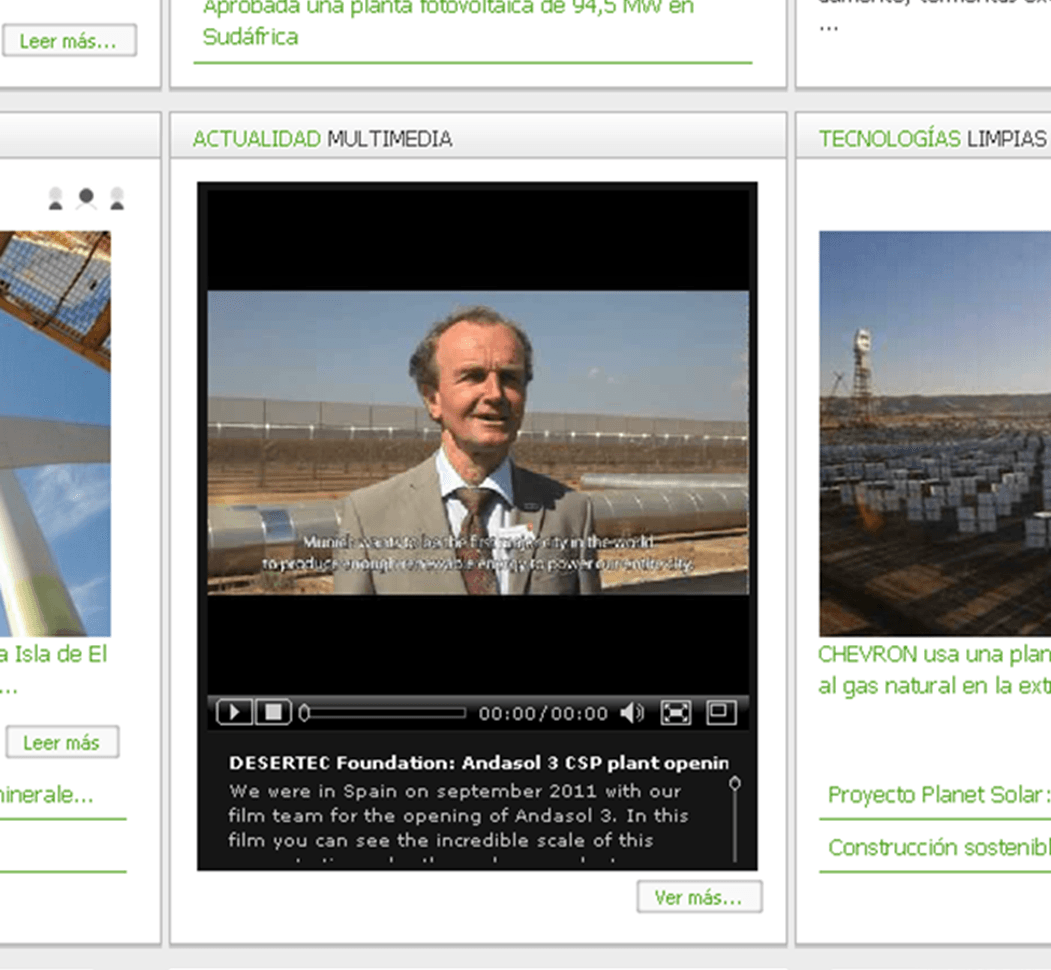Open the CHEVRON article link
This screenshot has height=970, width=1051.
tap(934, 670)
